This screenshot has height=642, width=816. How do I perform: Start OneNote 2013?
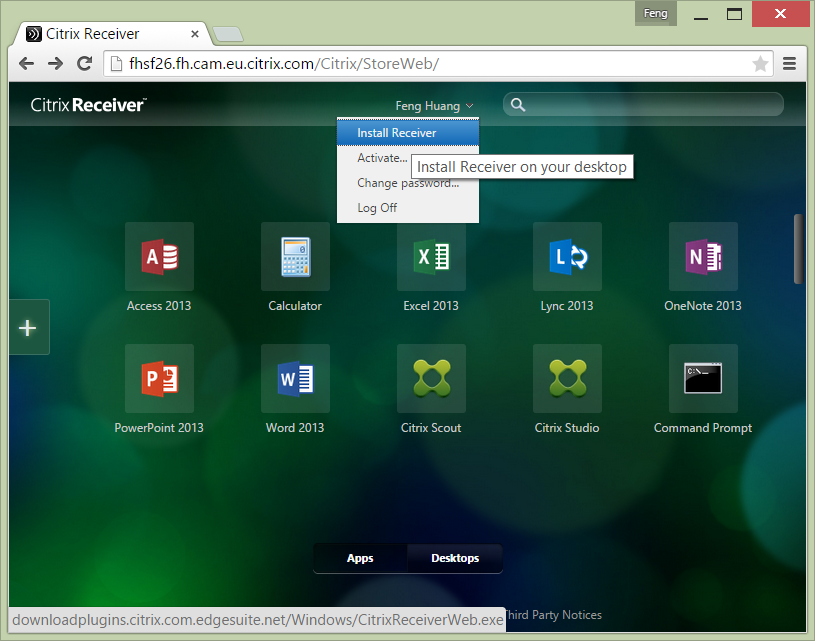tap(703, 257)
